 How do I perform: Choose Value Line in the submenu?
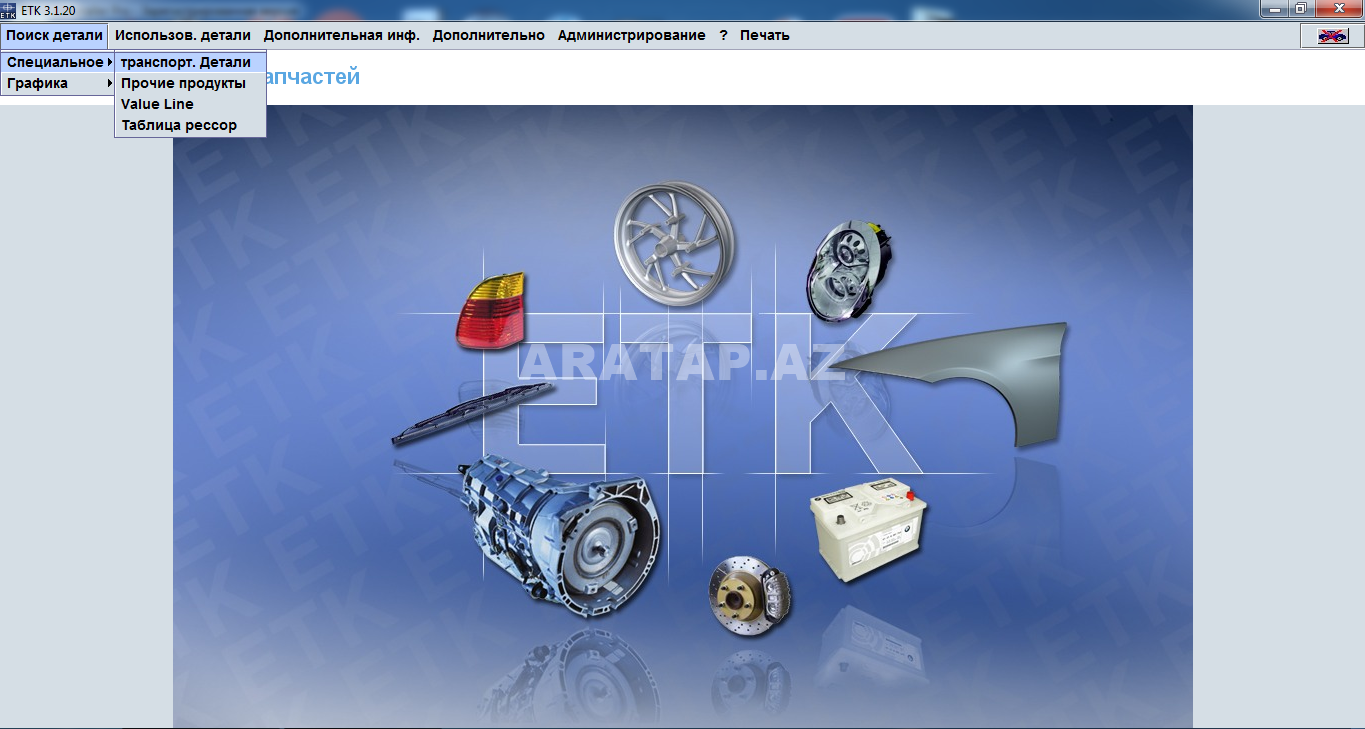[190, 104]
